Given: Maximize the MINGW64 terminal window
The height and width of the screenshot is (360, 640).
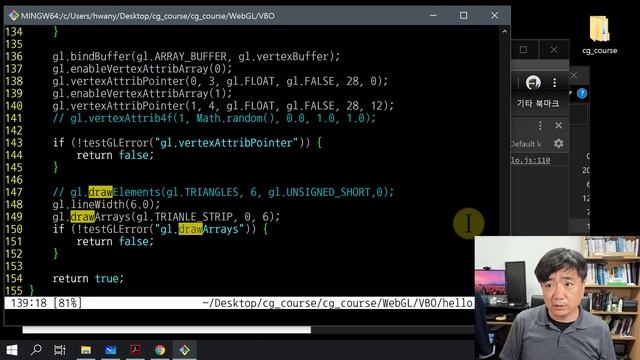Looking at the screenshot, I should point(463,16).
